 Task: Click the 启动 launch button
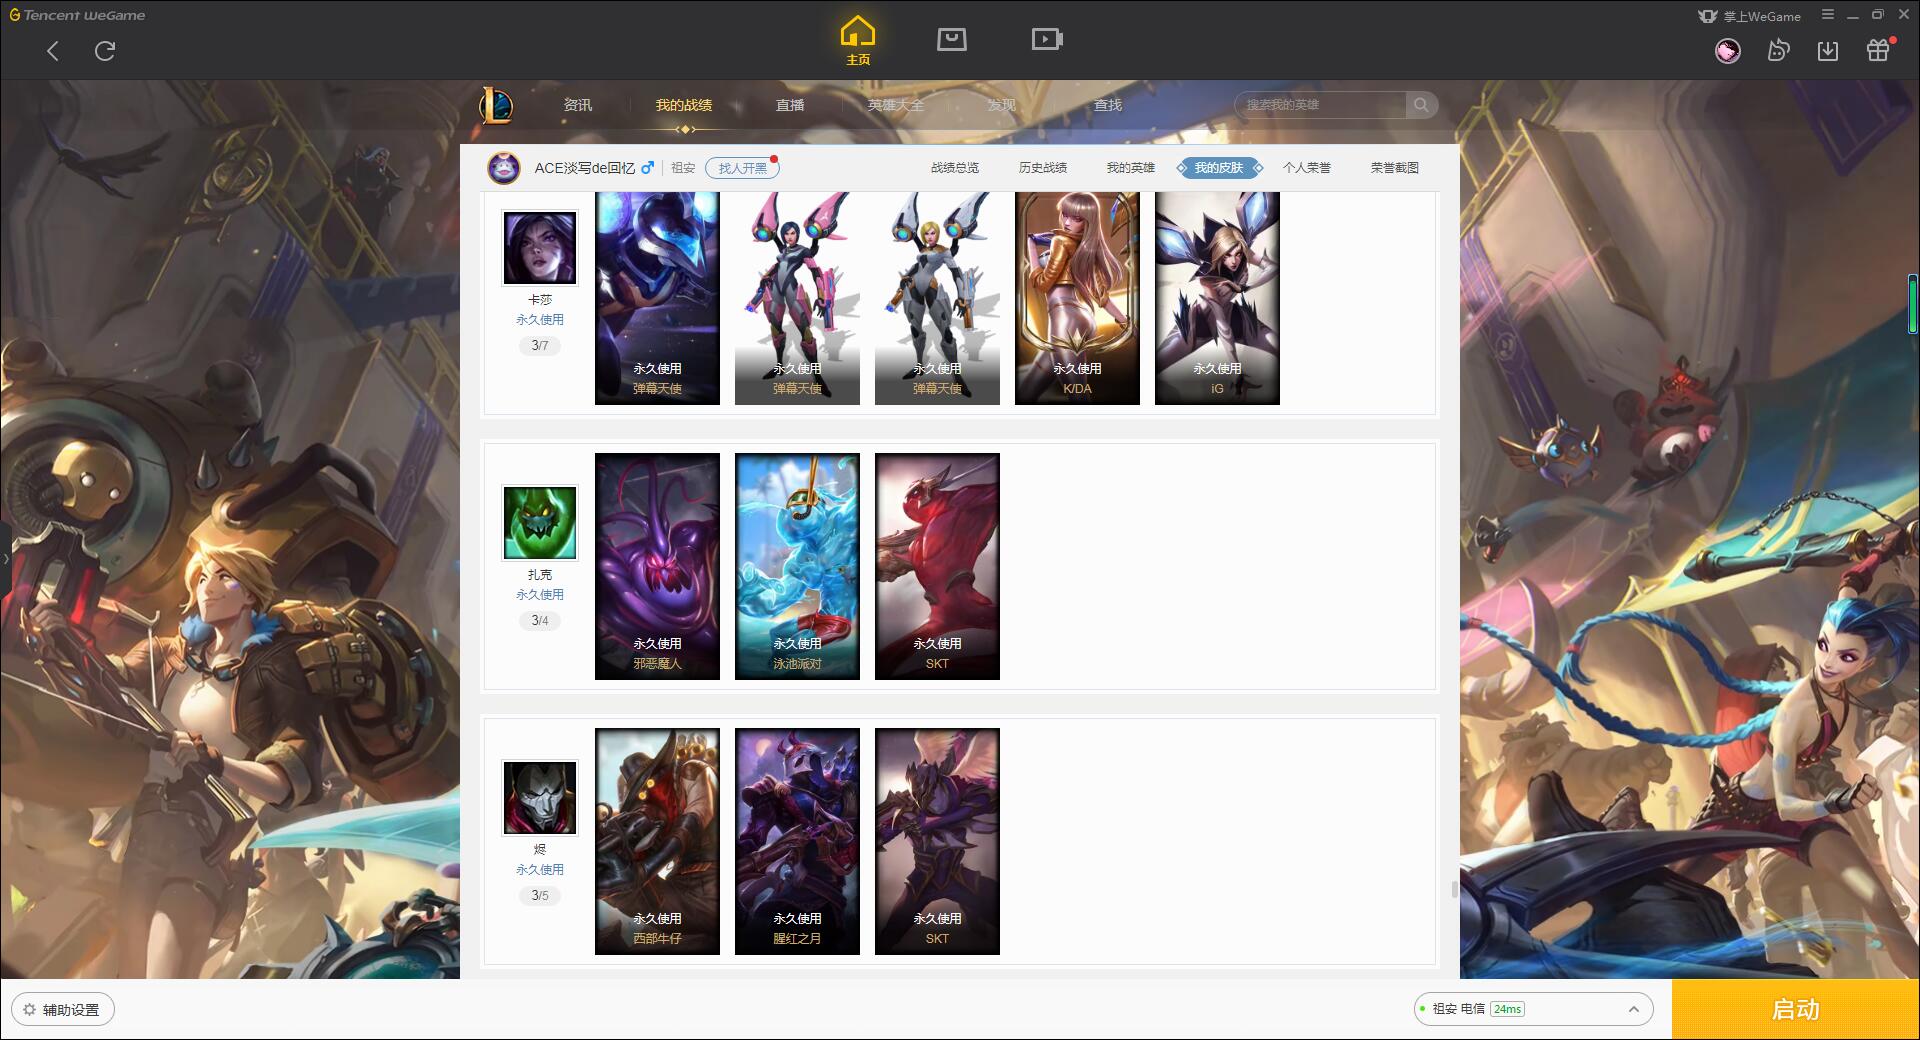click(x=1796, y=1010)
